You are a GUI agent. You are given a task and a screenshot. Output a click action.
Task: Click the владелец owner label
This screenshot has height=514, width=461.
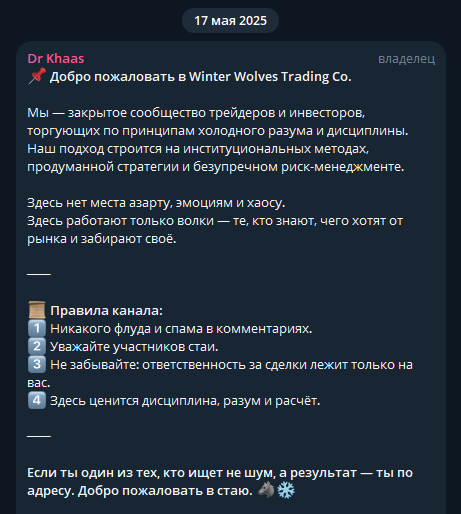[x=406, y=59]
